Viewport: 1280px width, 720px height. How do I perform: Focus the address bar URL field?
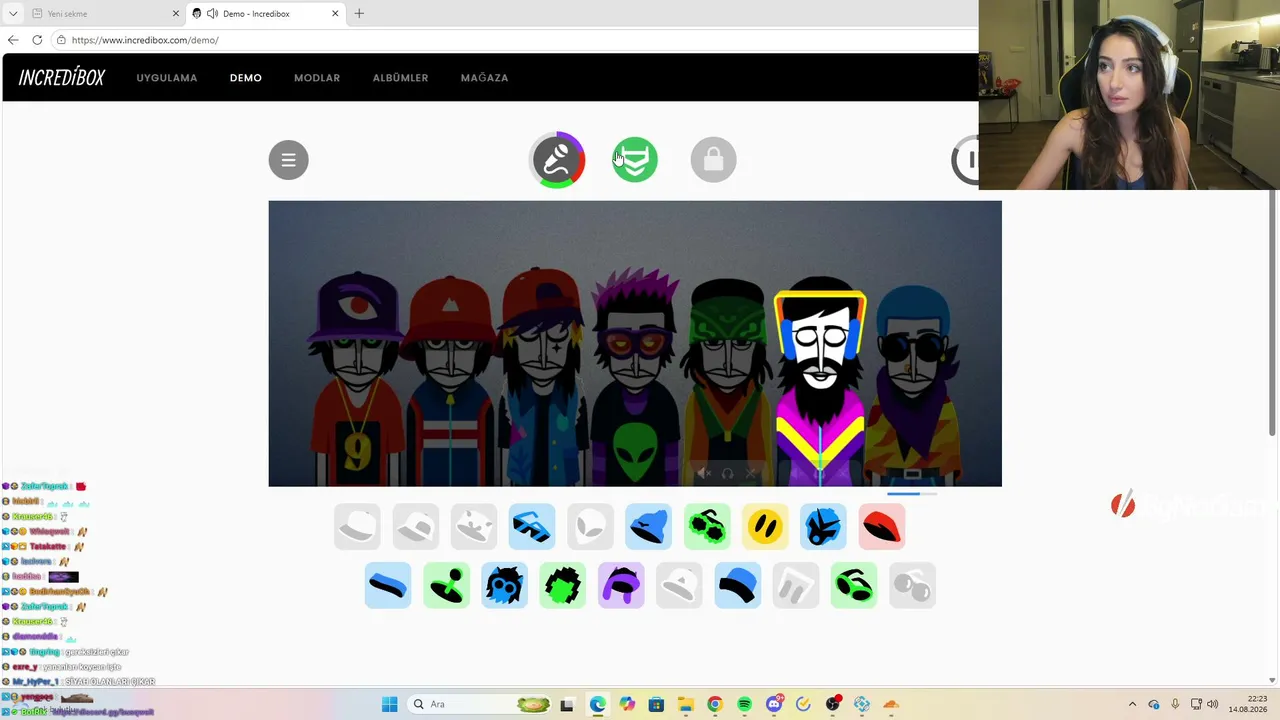(514, 40)
